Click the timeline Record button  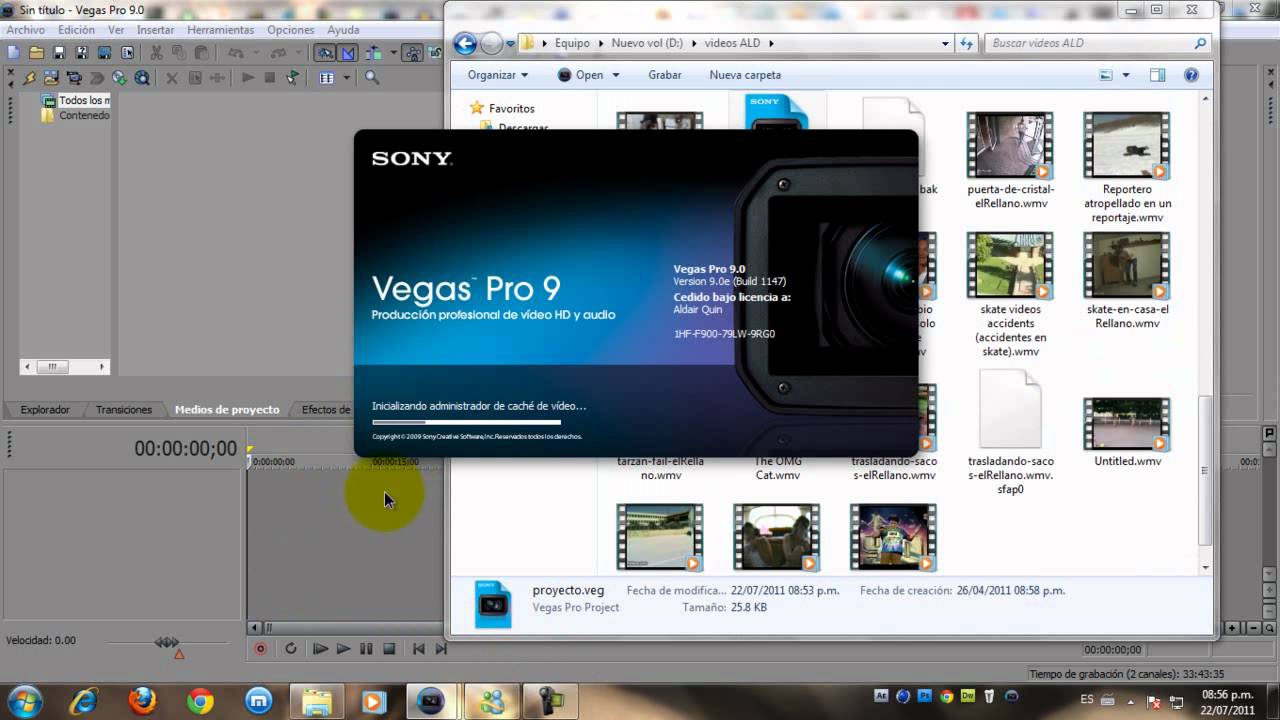(260, 649)
